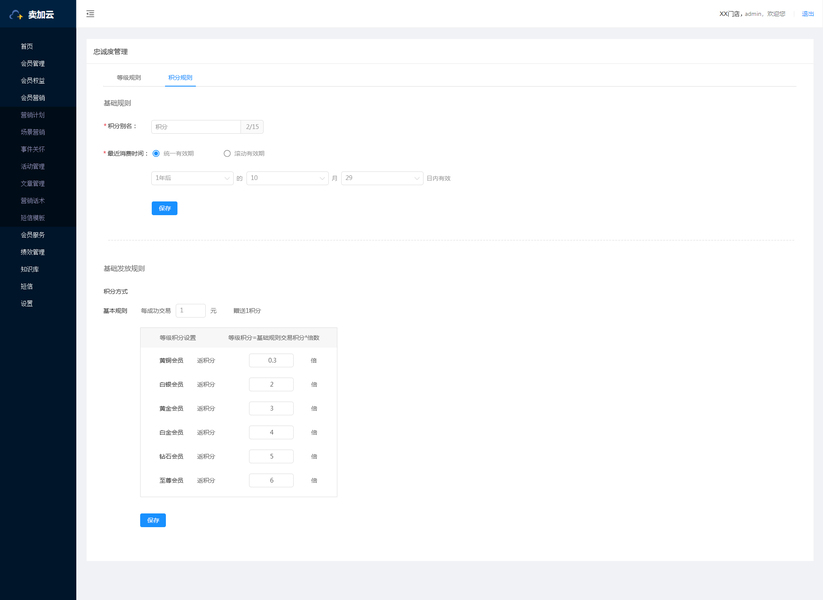The height and width of the screenshot is (600, 823).
Task: Save the 基础规则 section with 保存
Action: pyautogui.click(x=164, y=208)
